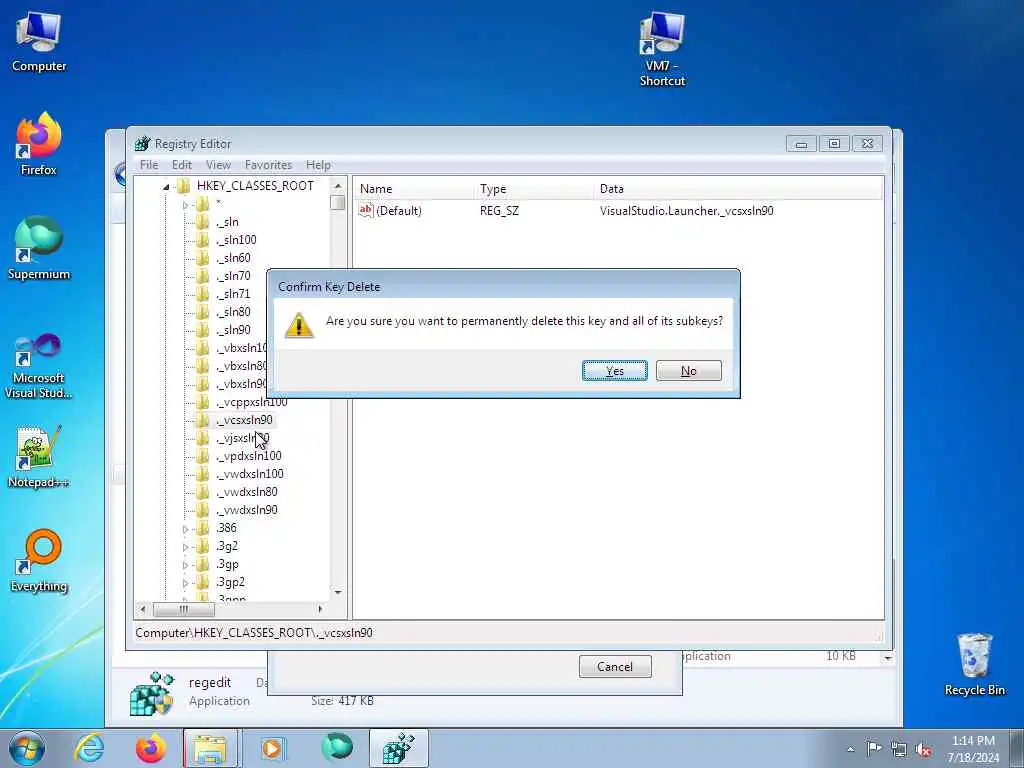Click the tree pane scroll up arrow
This screenshot has height=768, width=1024.
pyautogui.click(x=338, y=185)
